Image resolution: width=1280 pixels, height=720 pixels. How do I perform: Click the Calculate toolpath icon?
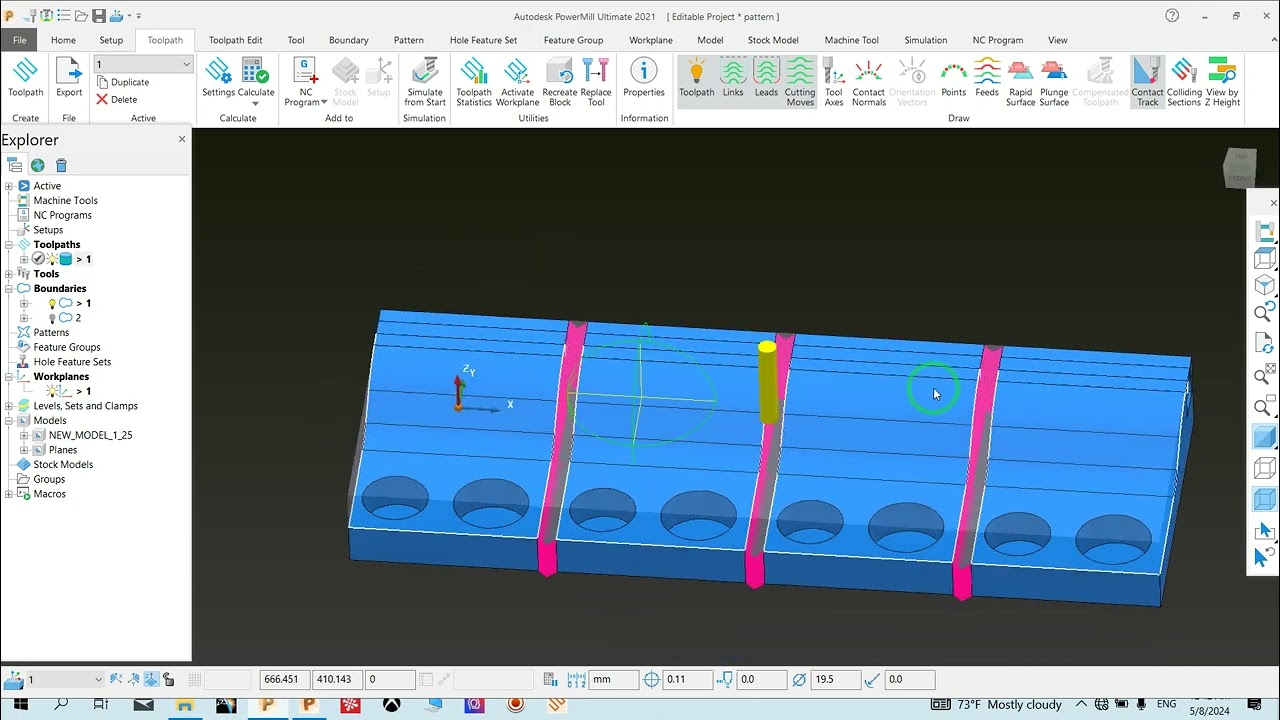(255, 72)
